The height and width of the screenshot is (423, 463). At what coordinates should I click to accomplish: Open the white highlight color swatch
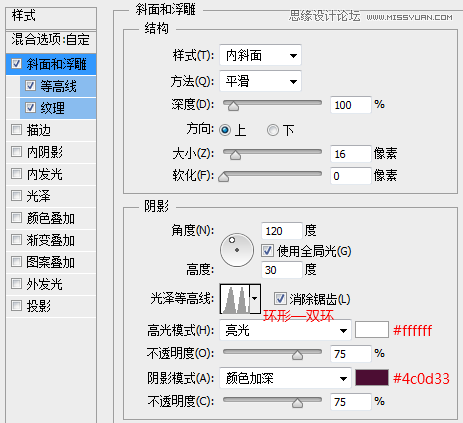(x=372, y=330)
